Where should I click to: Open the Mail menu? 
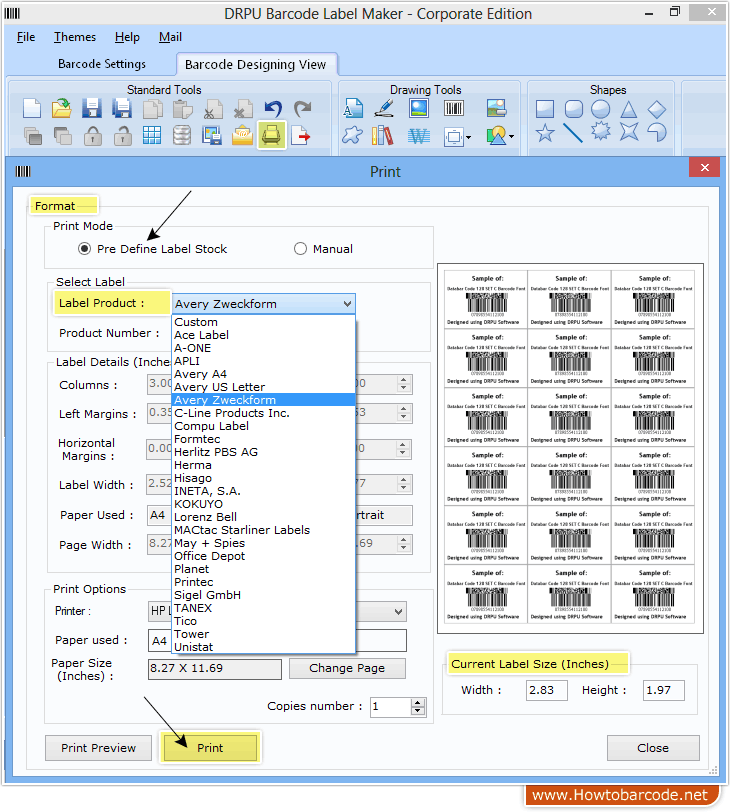(170, 37)
